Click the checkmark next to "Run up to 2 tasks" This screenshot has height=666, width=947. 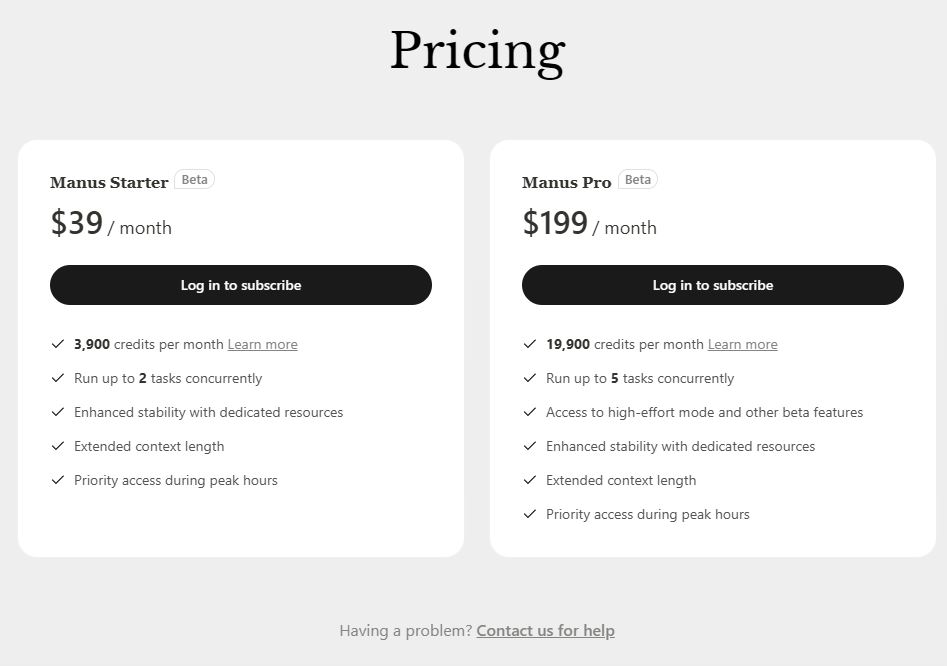tap(58, 378)
